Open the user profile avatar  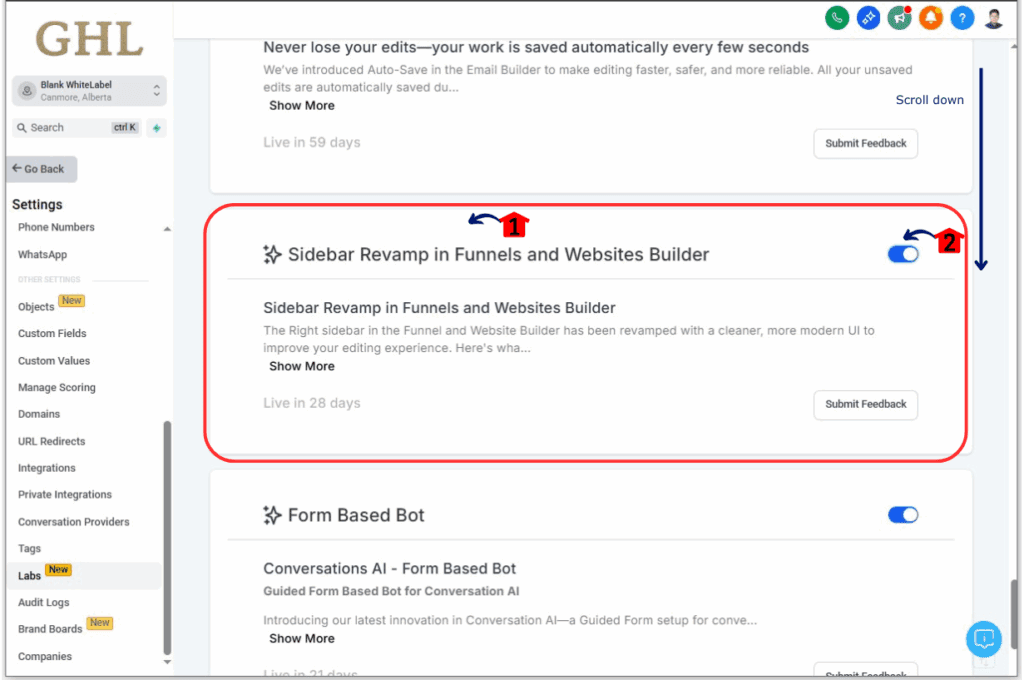[x=993, y=18]
